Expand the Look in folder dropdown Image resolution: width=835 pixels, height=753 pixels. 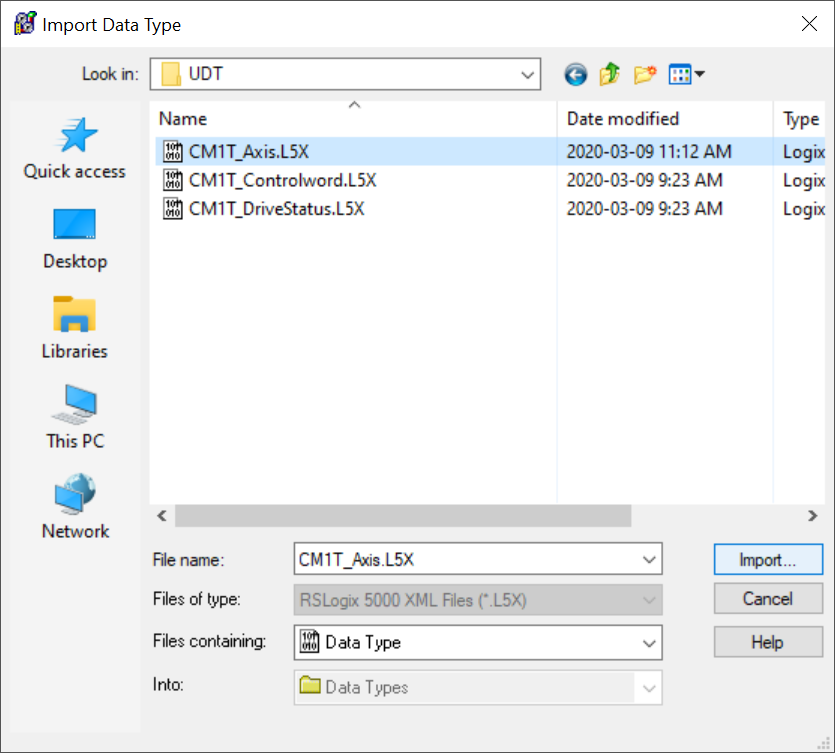pyautogui.click(x=528, y=74)
